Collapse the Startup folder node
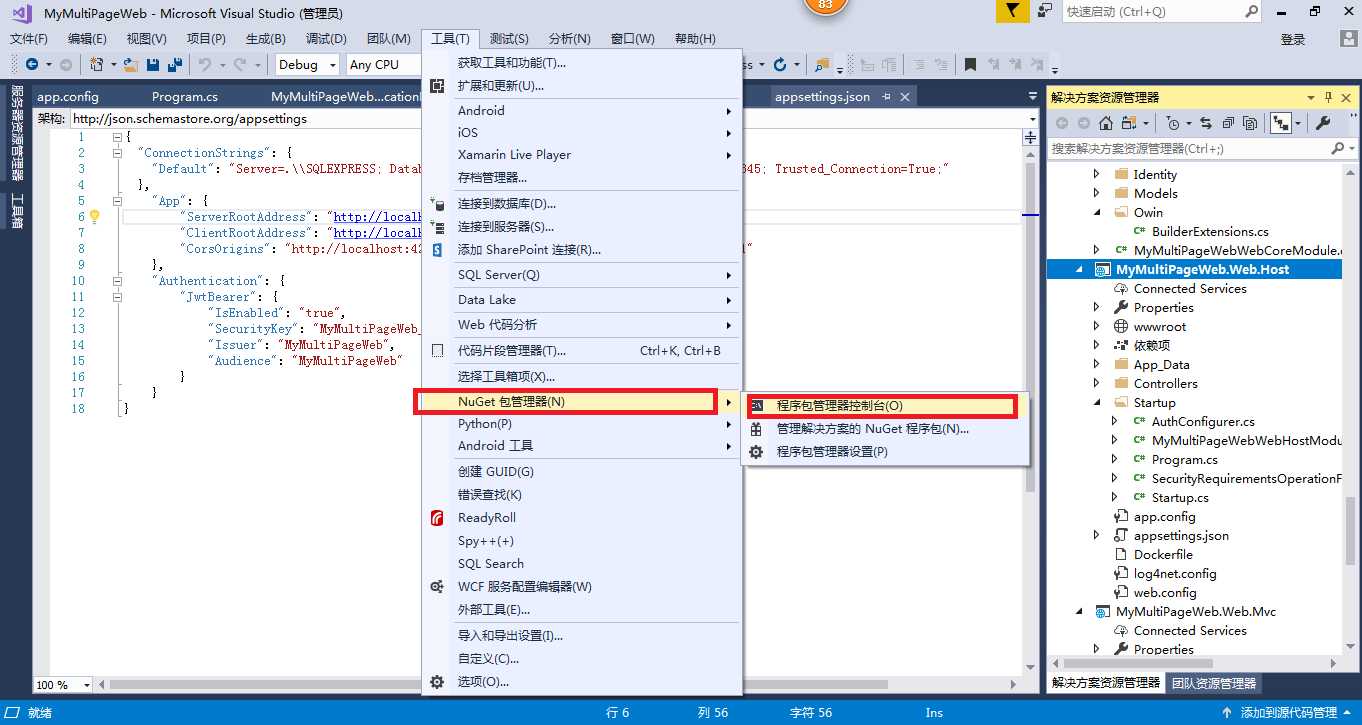The image size is (1362, 725). (x=1097, y=402)
